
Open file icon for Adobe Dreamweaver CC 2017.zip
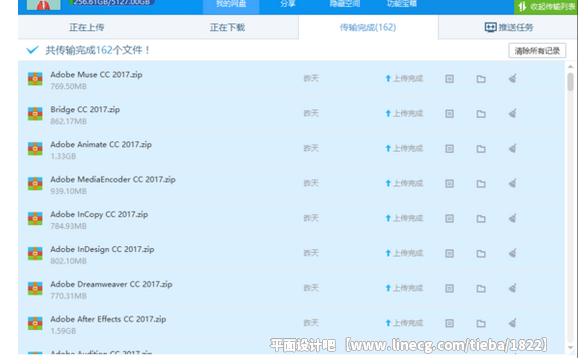click(449, 288)
